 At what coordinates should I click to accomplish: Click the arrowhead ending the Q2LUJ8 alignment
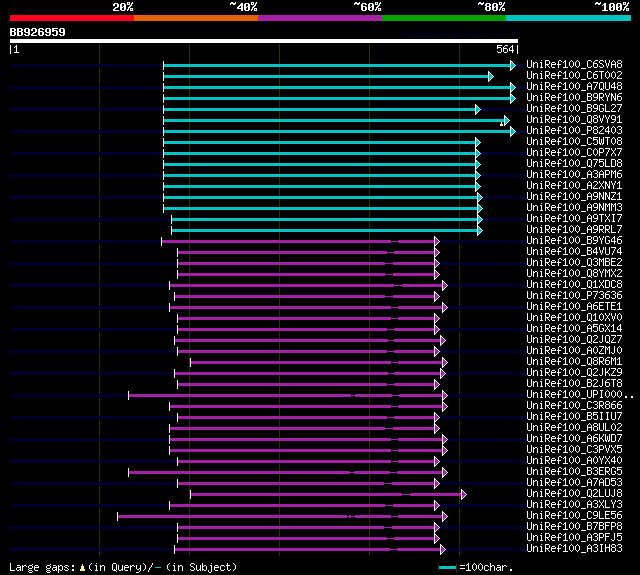[x=464, y=495]
